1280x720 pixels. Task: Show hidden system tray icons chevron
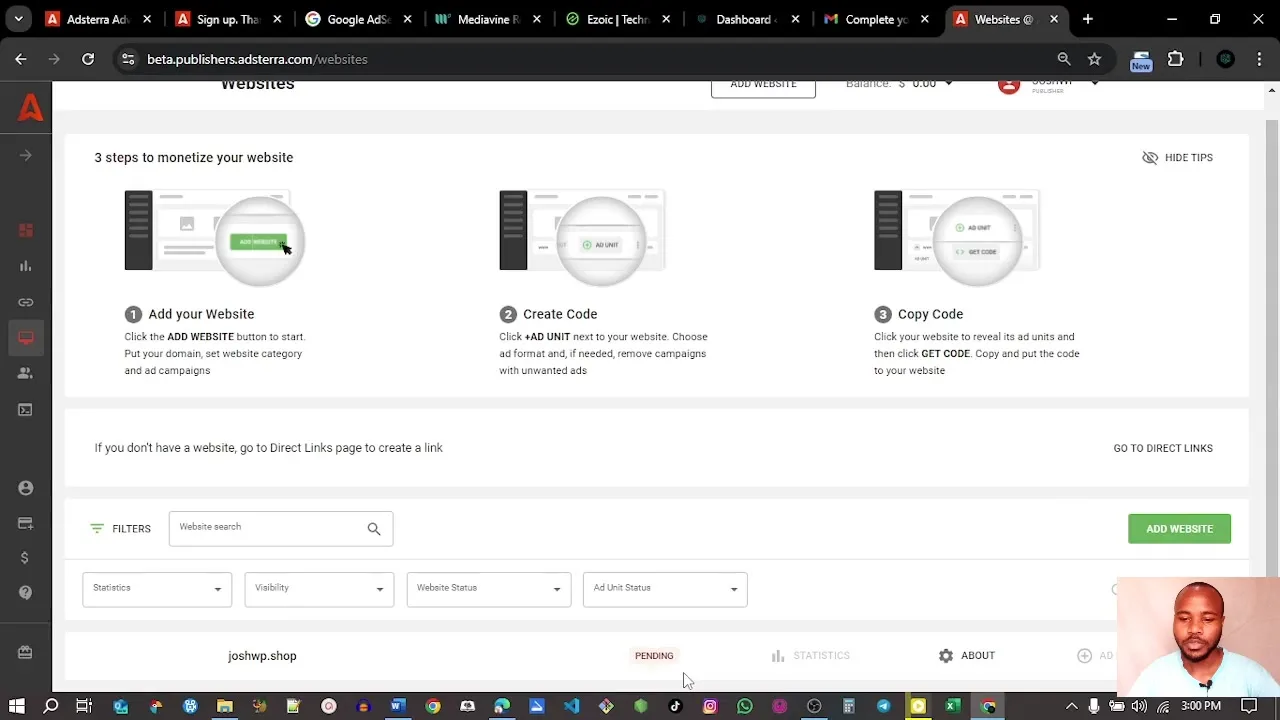tap(1071, 706)
